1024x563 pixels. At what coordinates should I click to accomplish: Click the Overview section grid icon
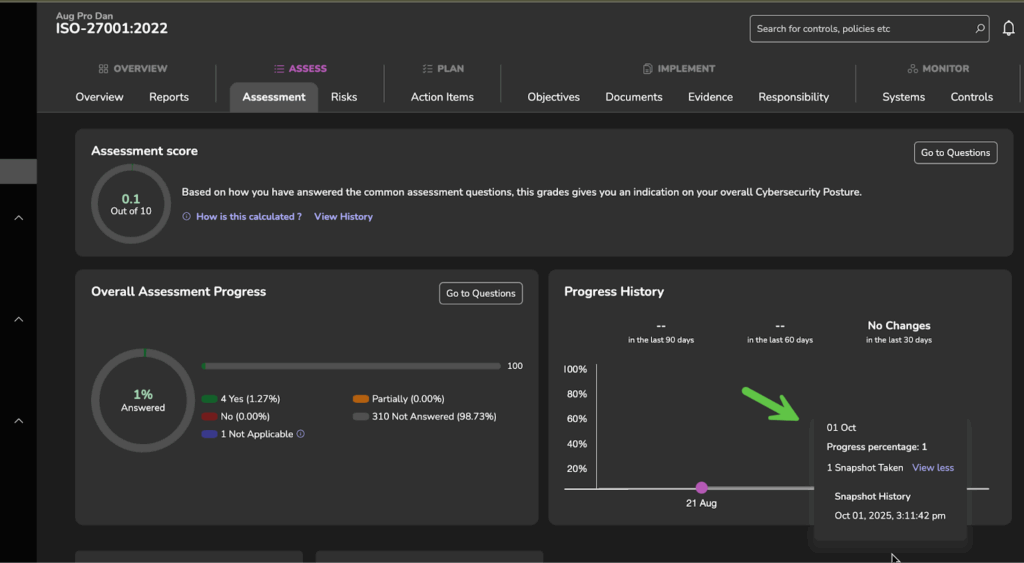[103, 69]
